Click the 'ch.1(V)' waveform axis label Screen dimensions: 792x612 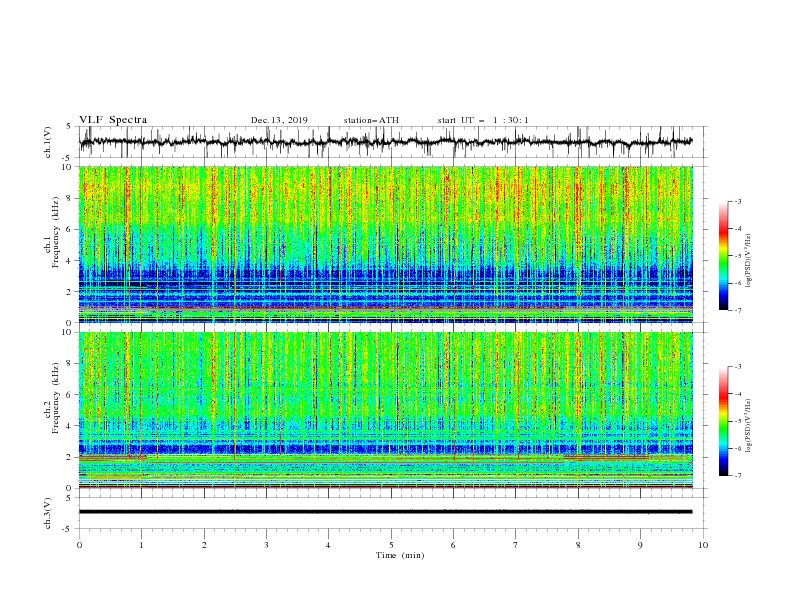pos(48,142)
